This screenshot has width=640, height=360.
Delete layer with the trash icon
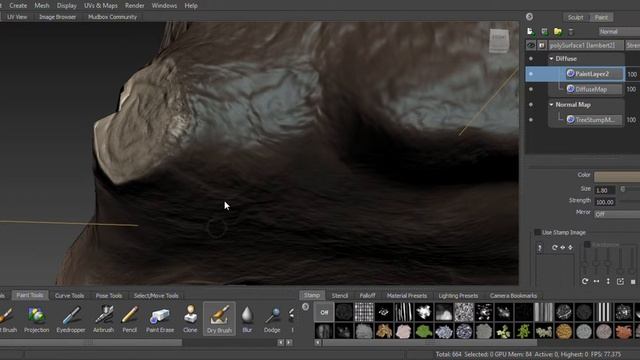571,31
